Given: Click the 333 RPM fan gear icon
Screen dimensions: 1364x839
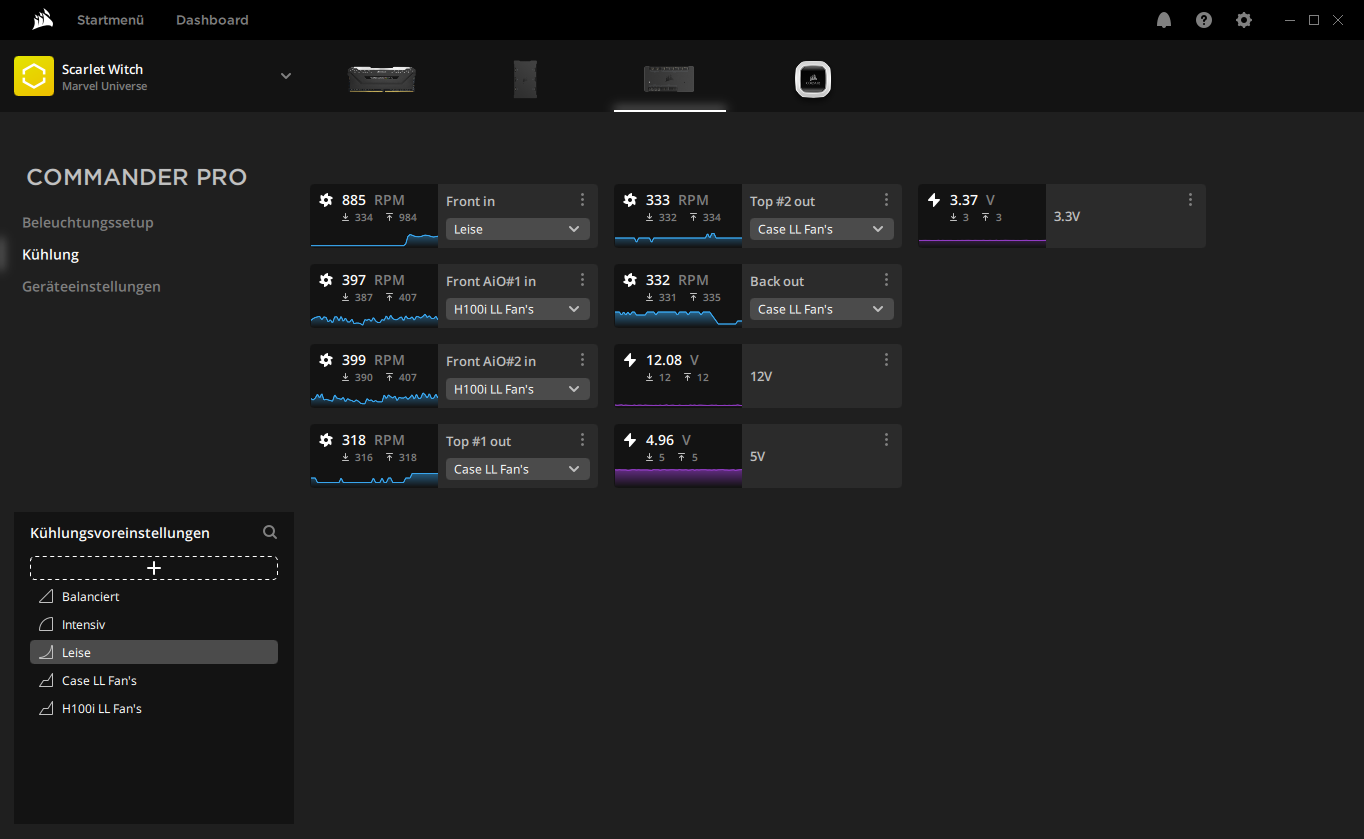Looking at the screenshot, I should (x=630, y=200).
